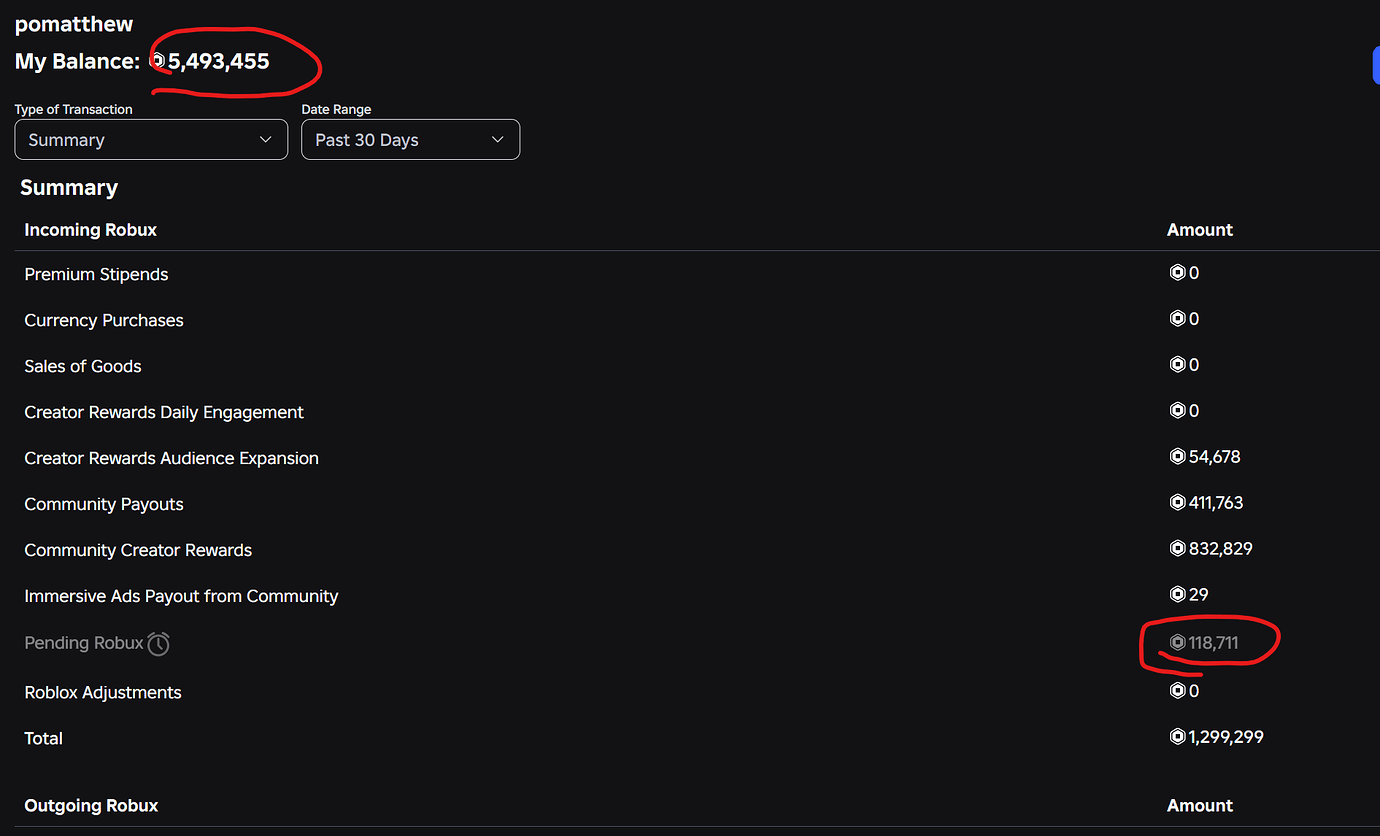The height and width of the screenshot is (836, 1380).
Task: Click the Robux icon in Premium Stipends row
Action: pyautogui.click(x=1178, y=273)
